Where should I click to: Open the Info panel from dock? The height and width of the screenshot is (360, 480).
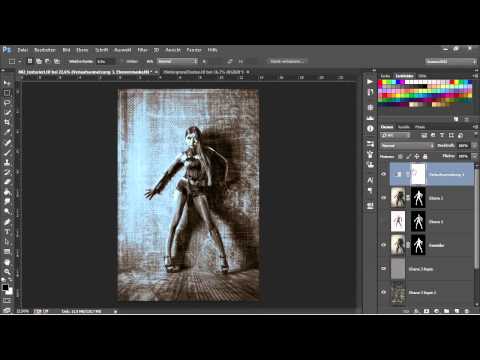point(370,128)
